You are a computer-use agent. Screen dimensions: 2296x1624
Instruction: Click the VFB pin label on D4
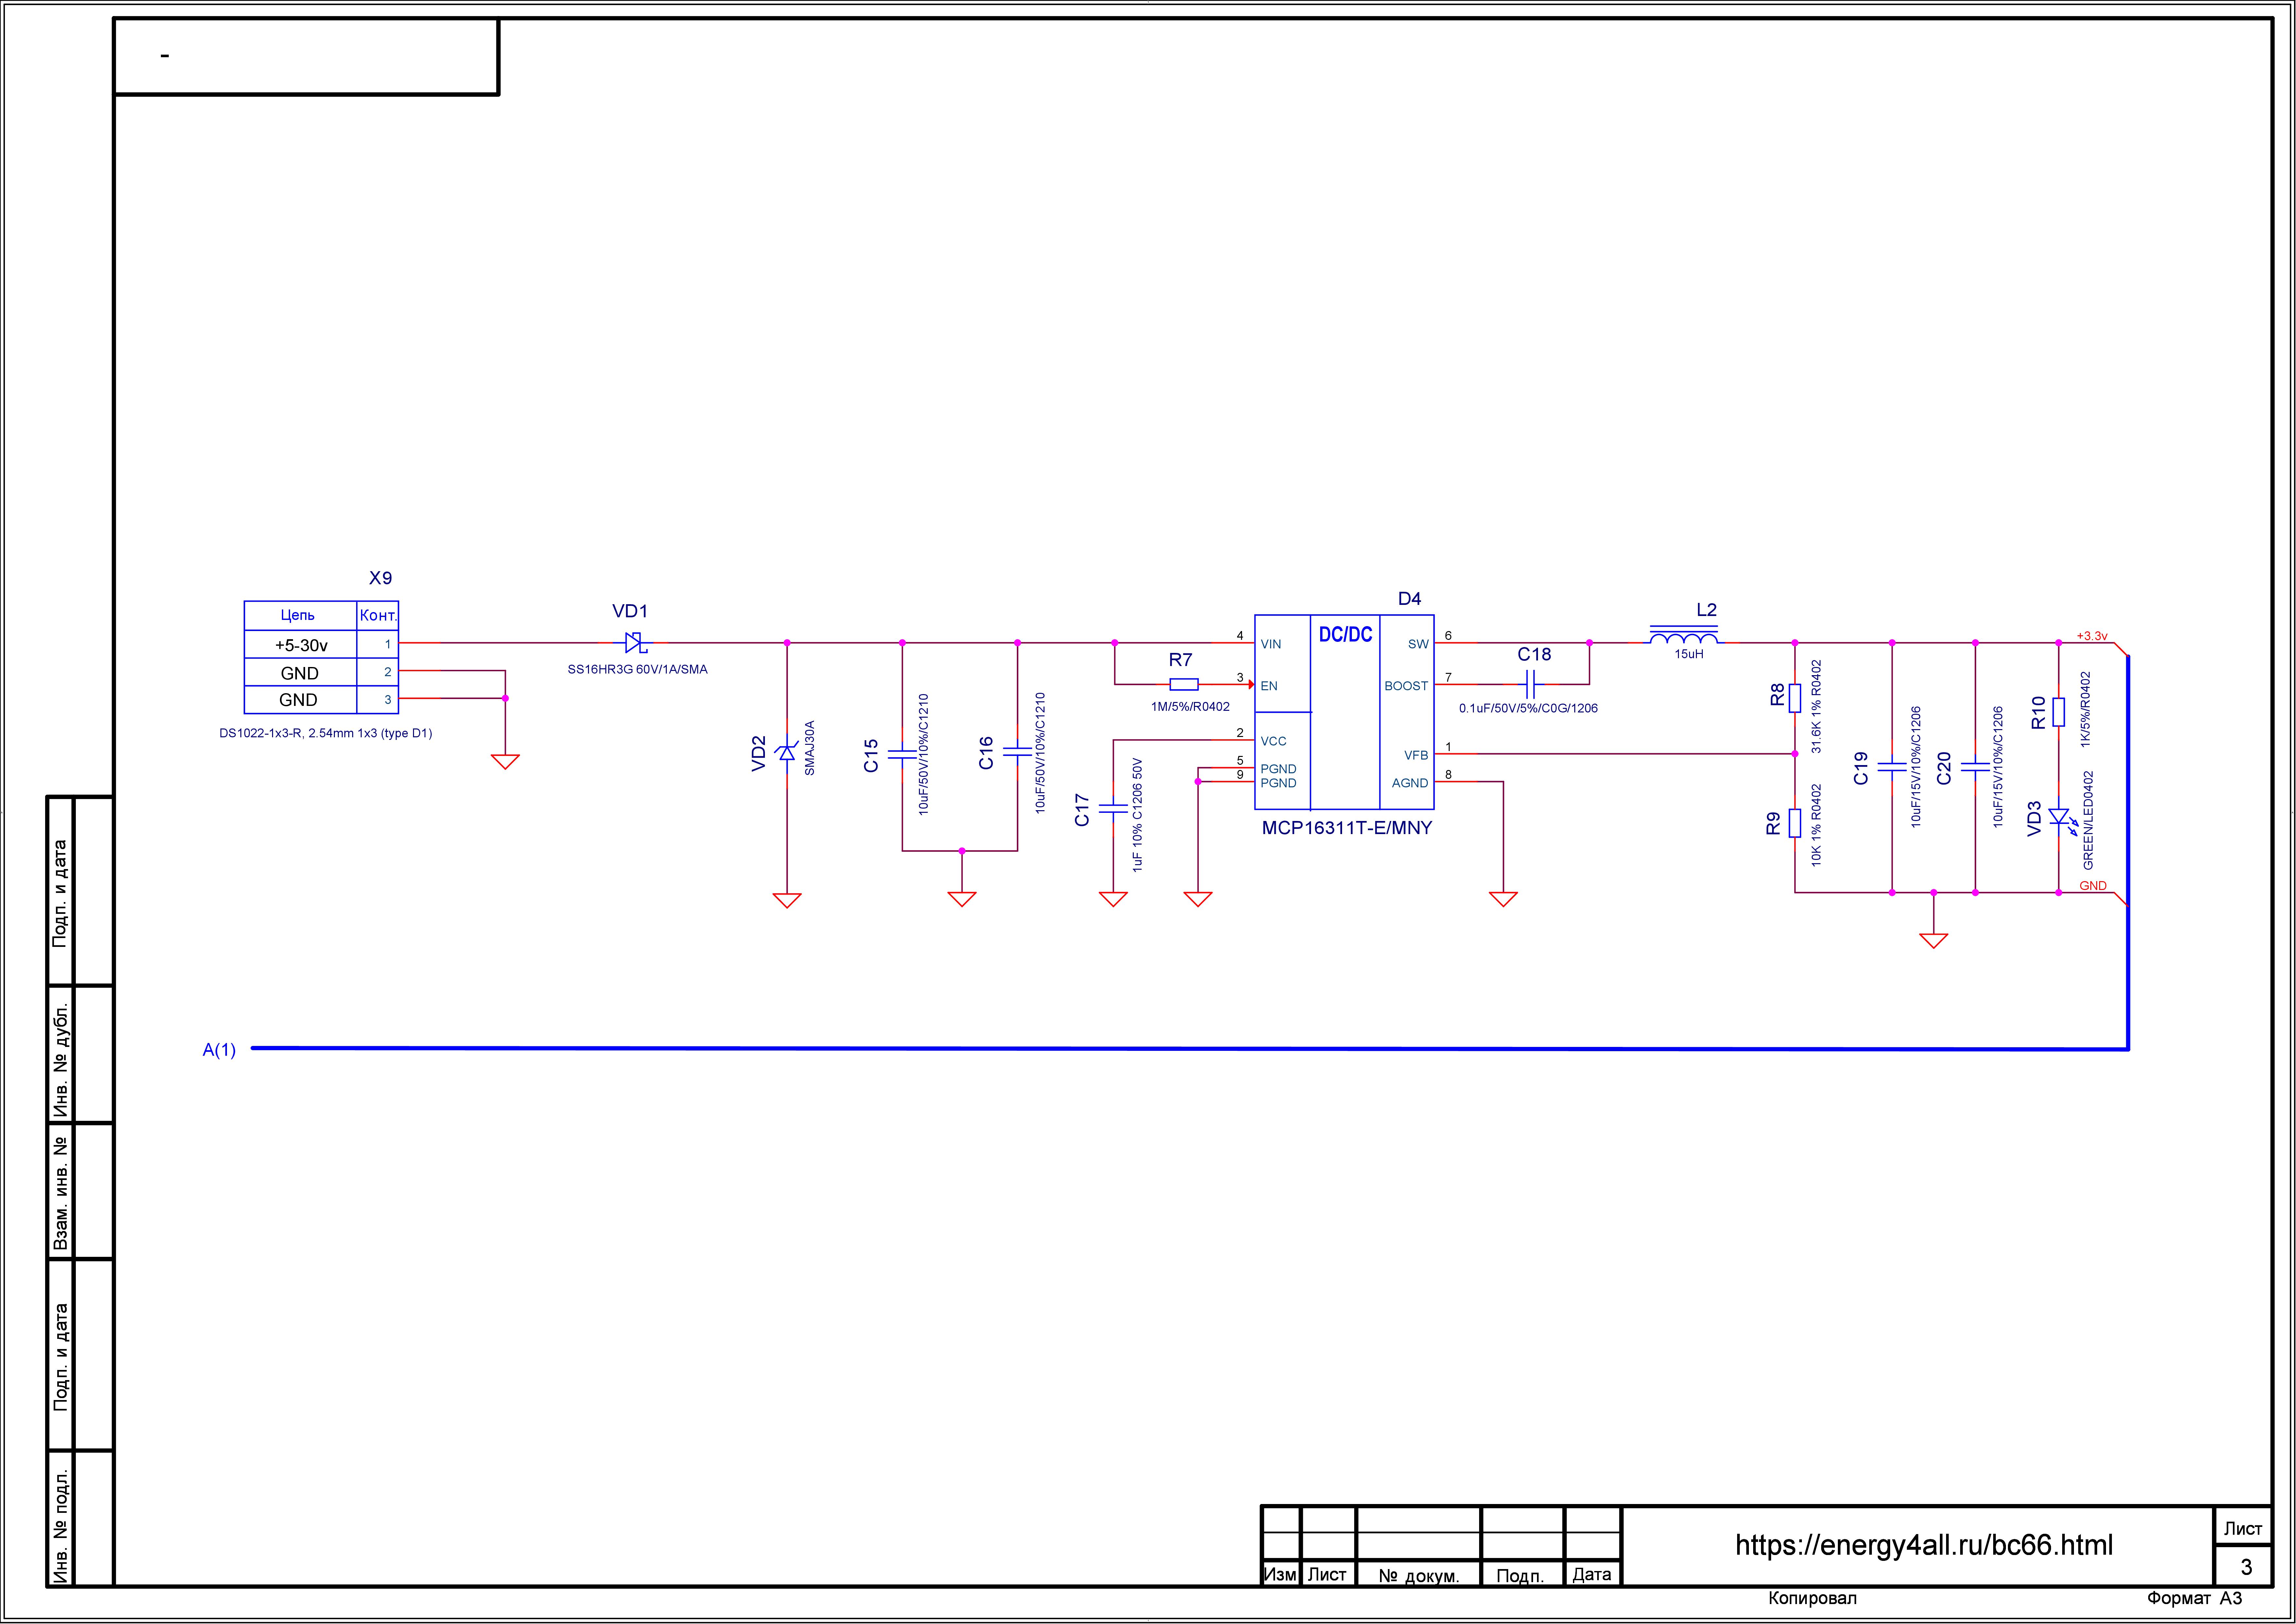click(x=1416, y=755)
